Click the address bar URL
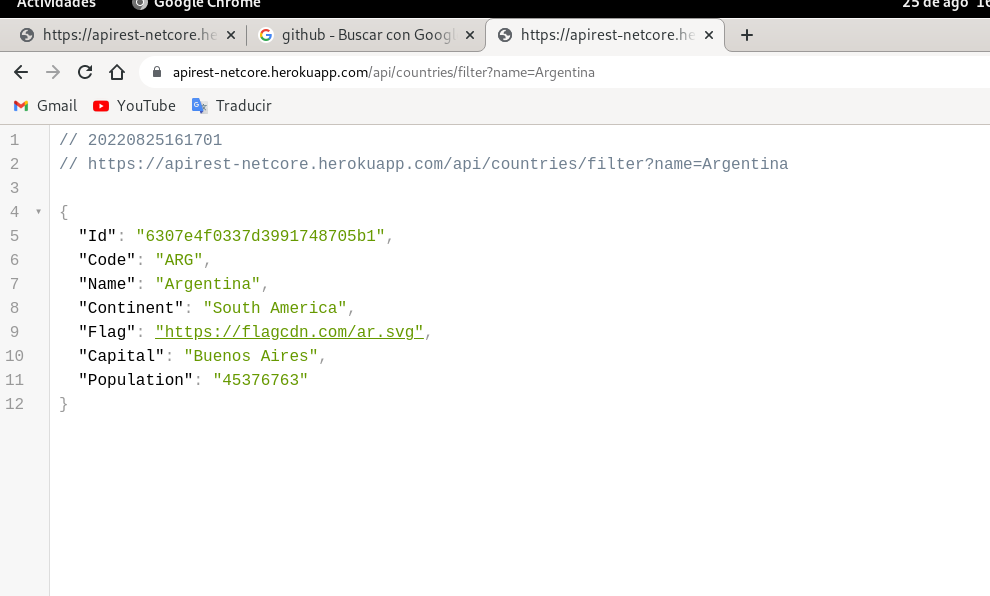This screenshot has height=596, width=990. click(385, 72)
